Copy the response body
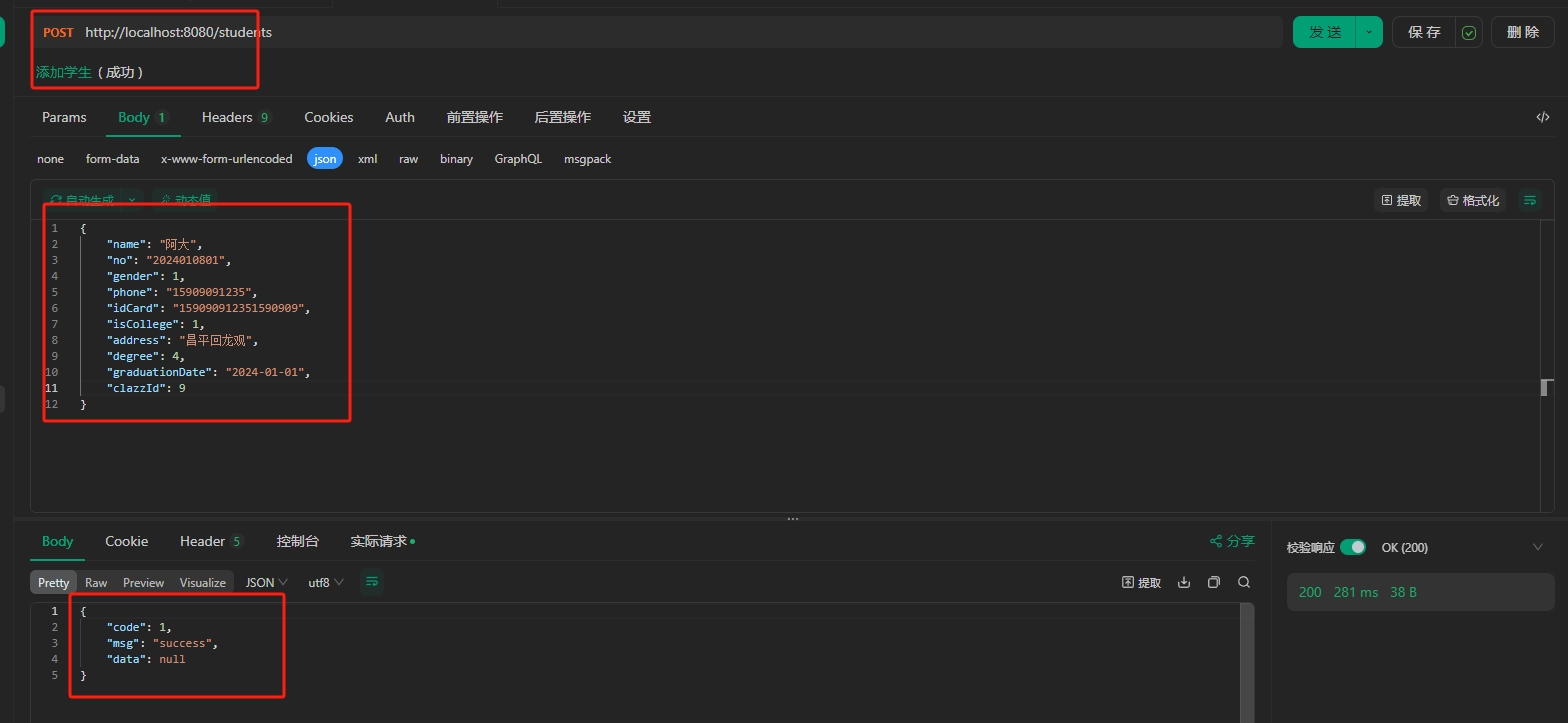1568x723 pixels. coord(1214,582)
